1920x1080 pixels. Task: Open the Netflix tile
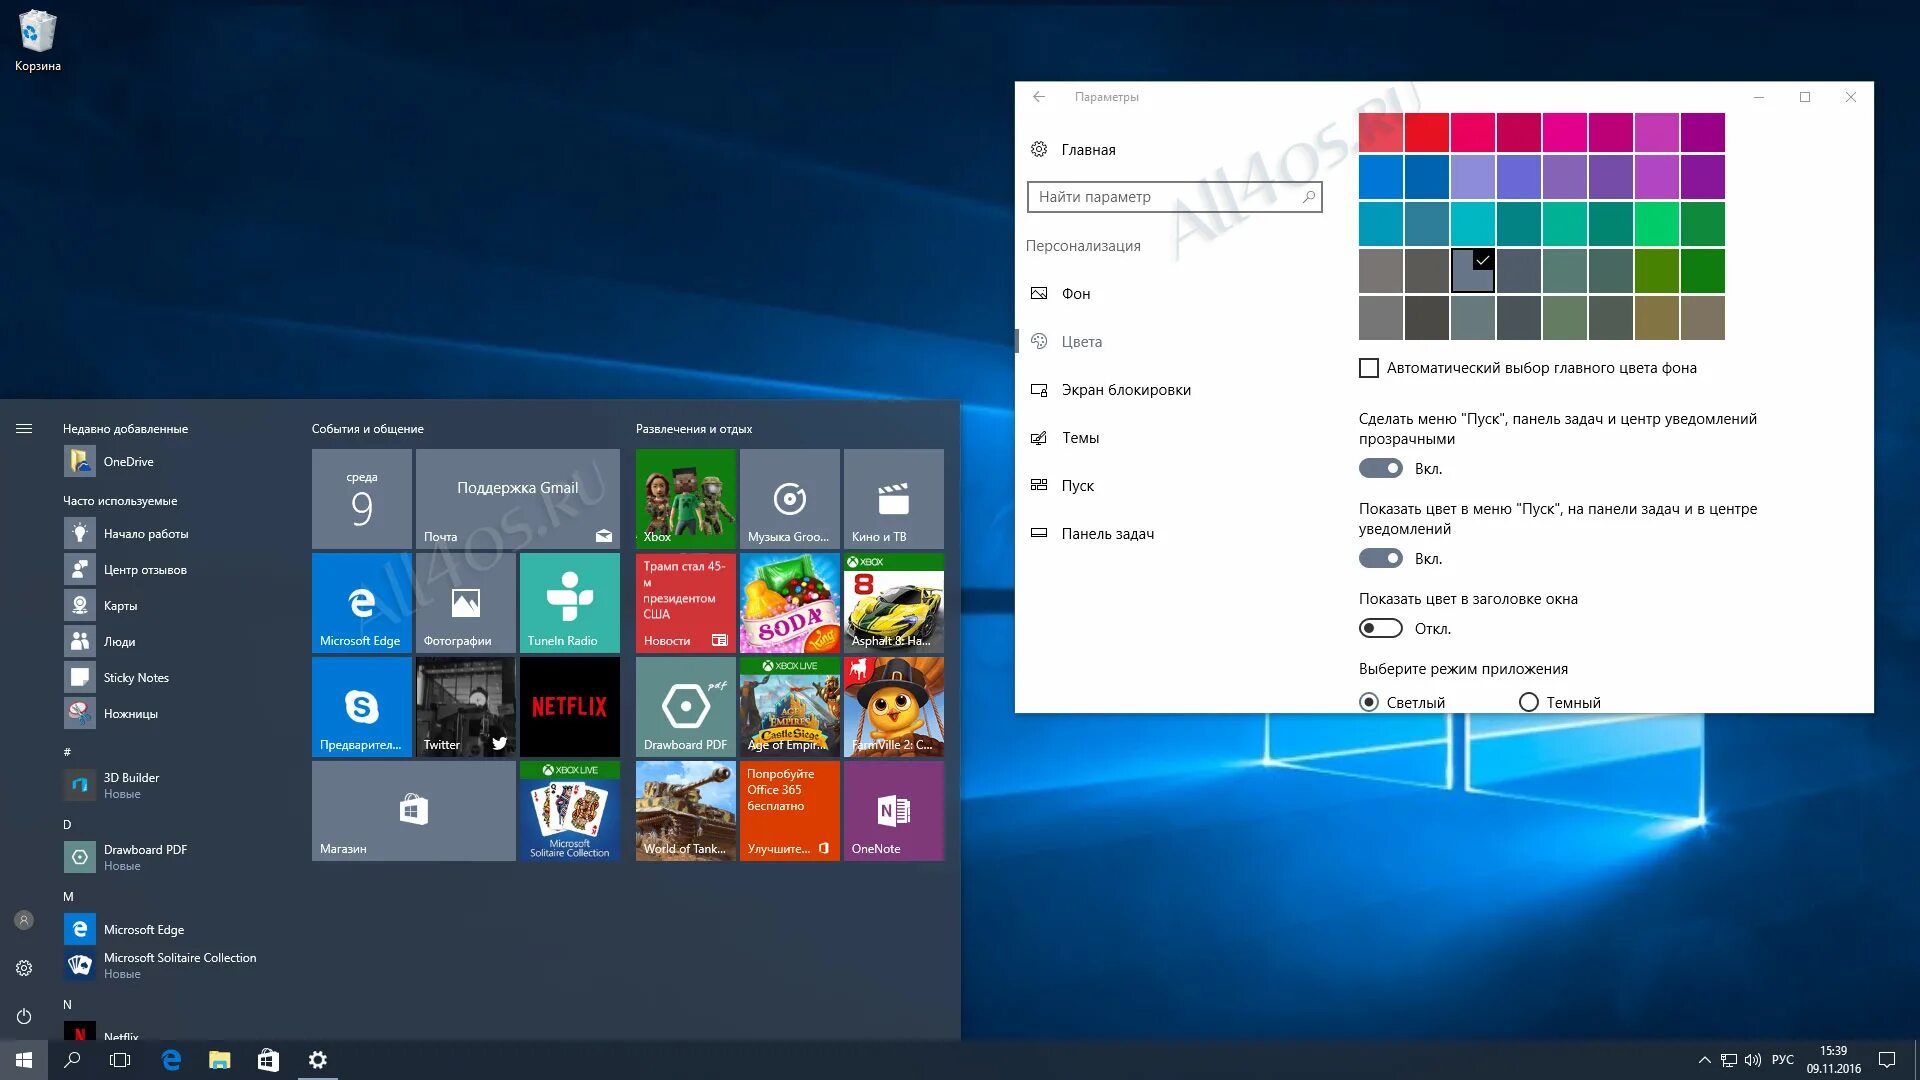tap(569, 706)
